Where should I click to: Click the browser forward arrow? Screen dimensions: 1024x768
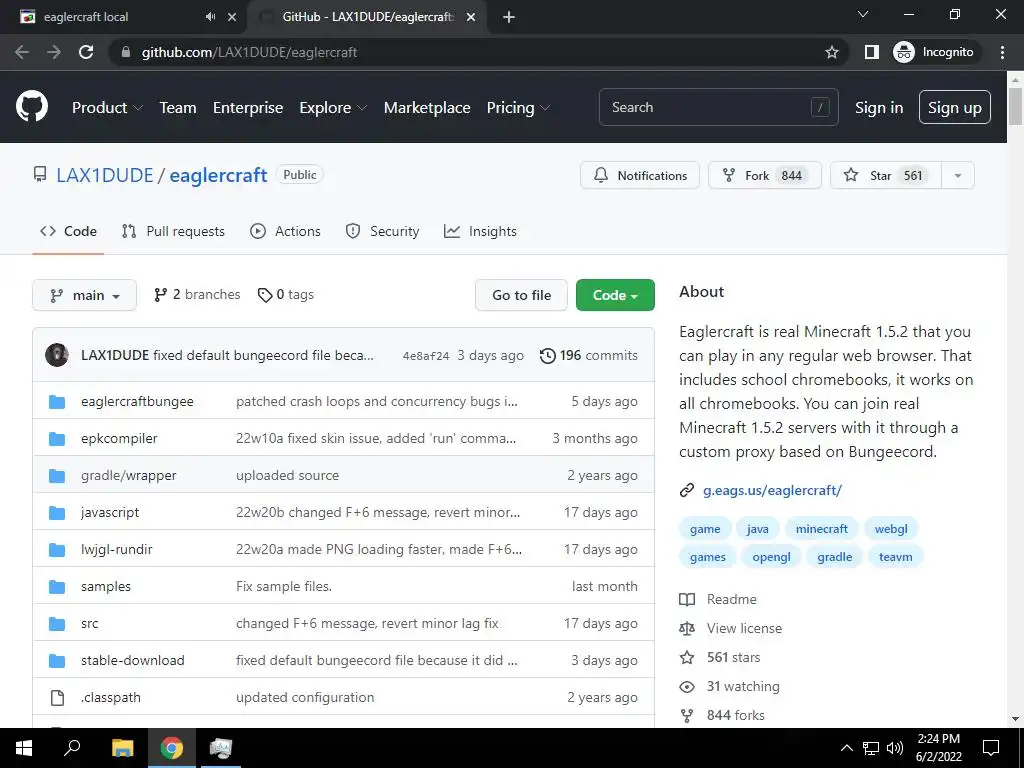54,52
